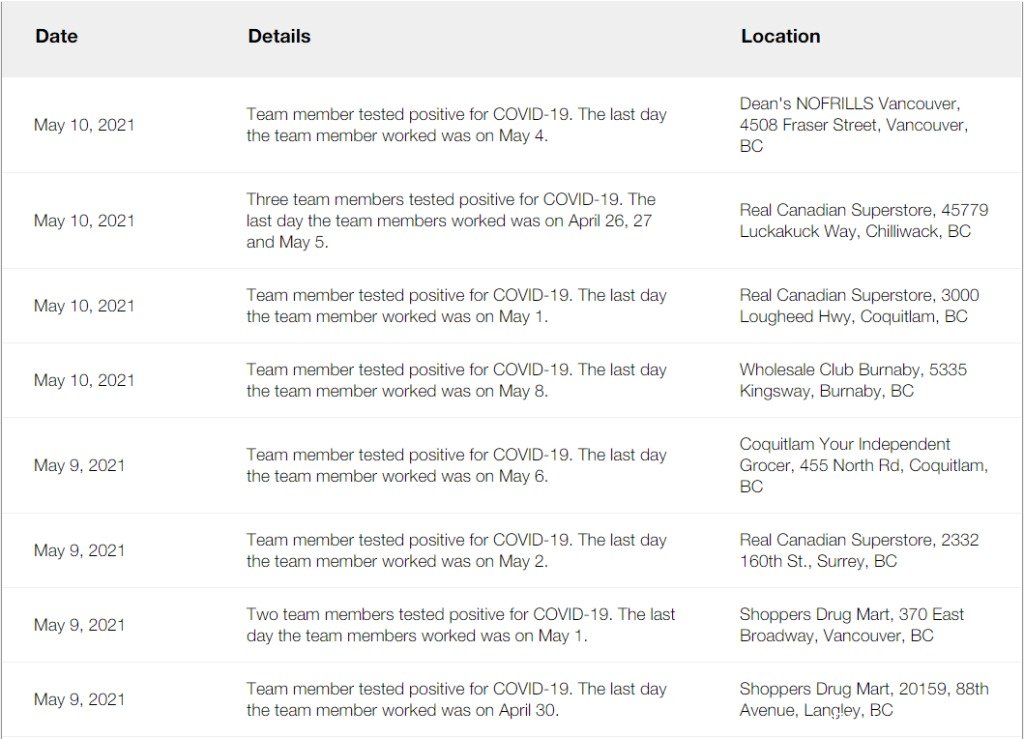Click the Wholesale Club Burnaby location
Image resolution: width=1024 pixels, height=739 pixels.
(853, 380)
